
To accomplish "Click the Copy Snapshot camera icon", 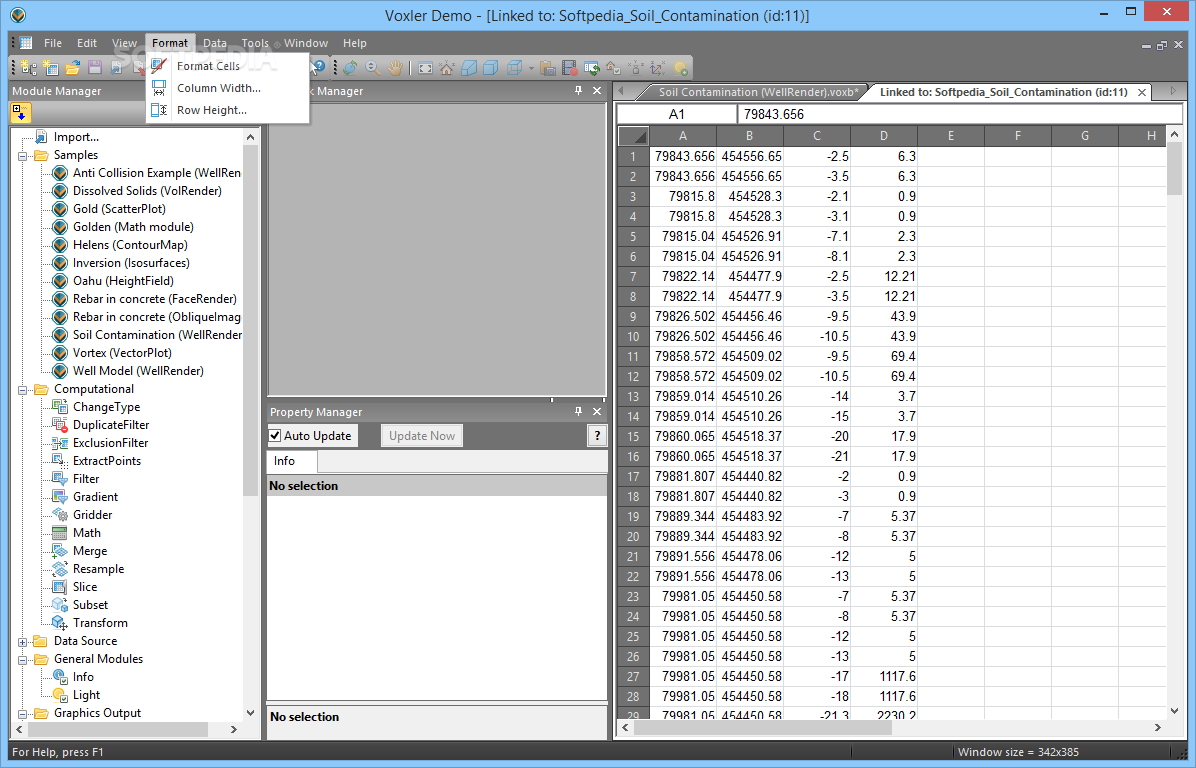I will (x=548, y=68).
